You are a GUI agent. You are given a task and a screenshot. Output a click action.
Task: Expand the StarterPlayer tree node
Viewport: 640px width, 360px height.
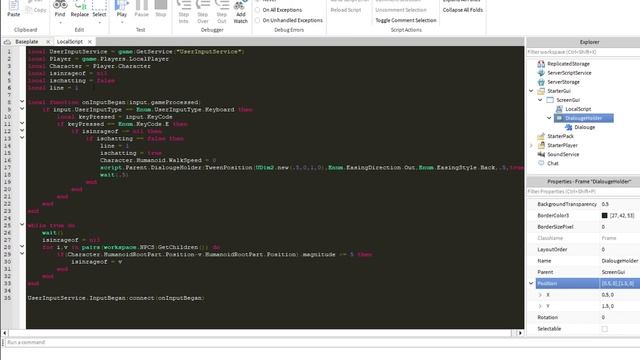[531, 145]
